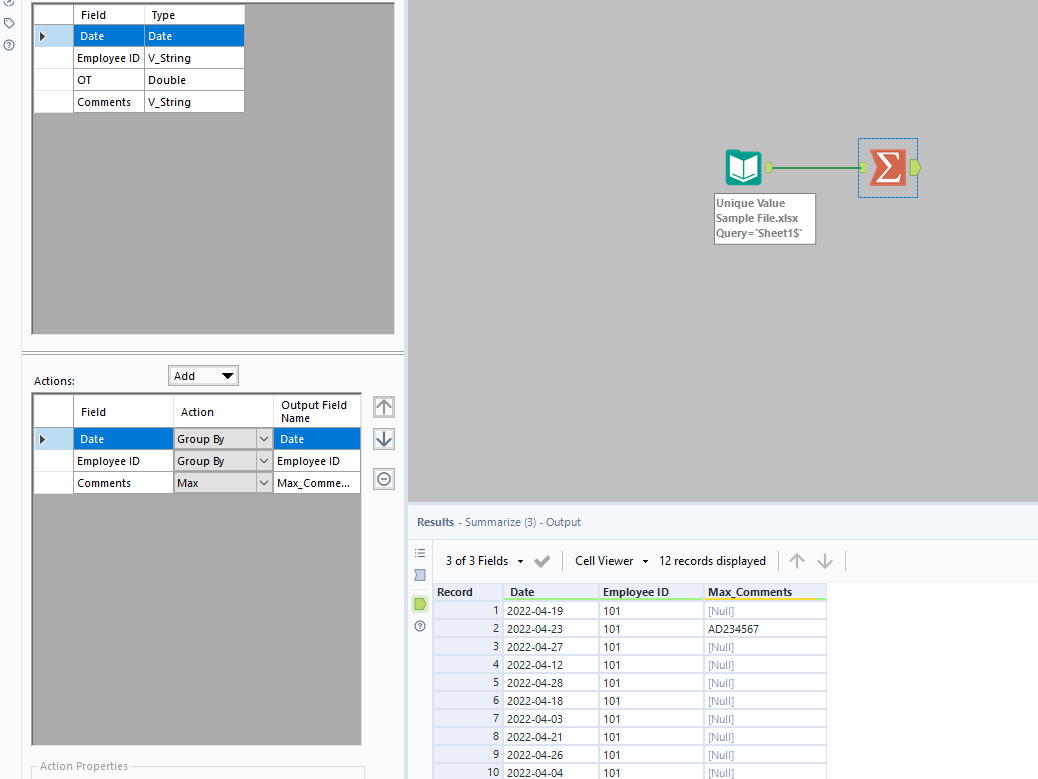Click the help icon in the Results pane
This screenshot has height=779, width=1038.
tap(419, 625)
